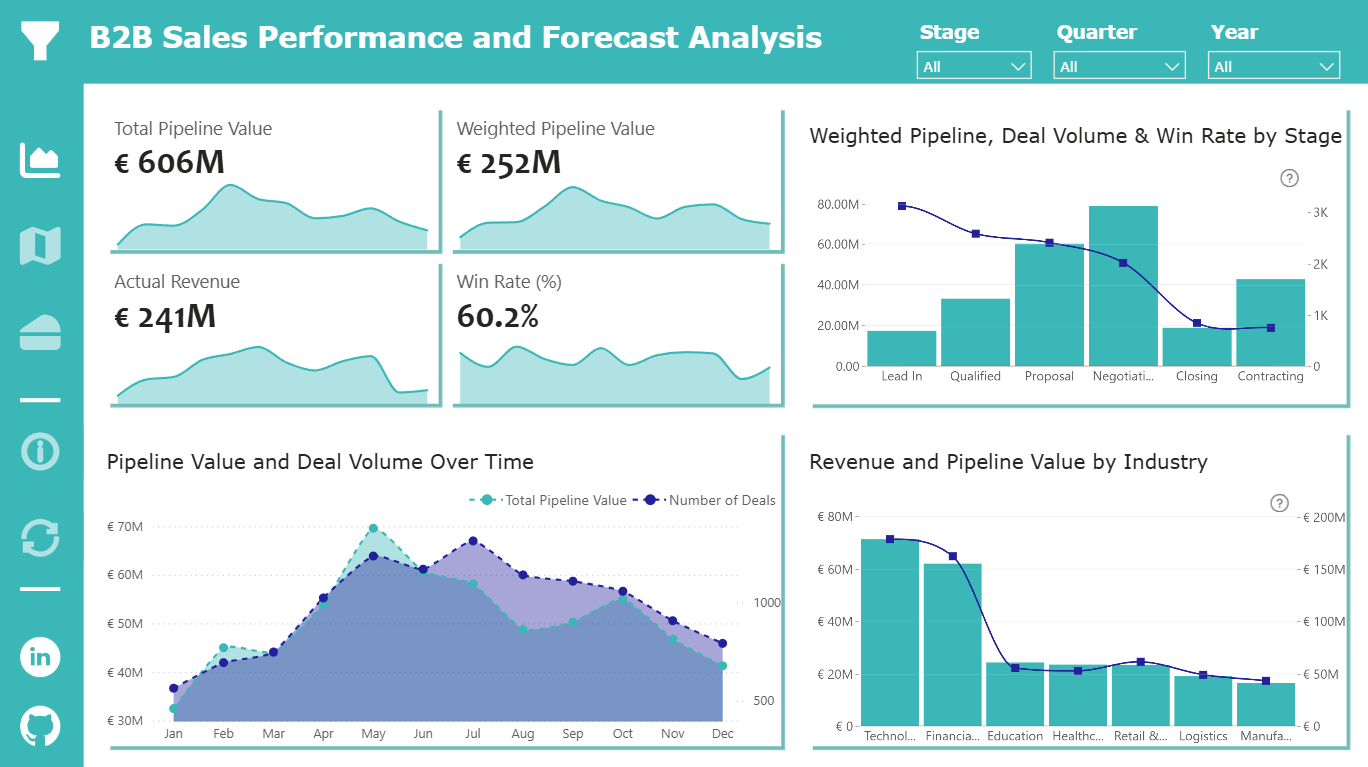Expand the Quarter filter dropdown
1368x767 pixels.
[x=1119, y=66]
